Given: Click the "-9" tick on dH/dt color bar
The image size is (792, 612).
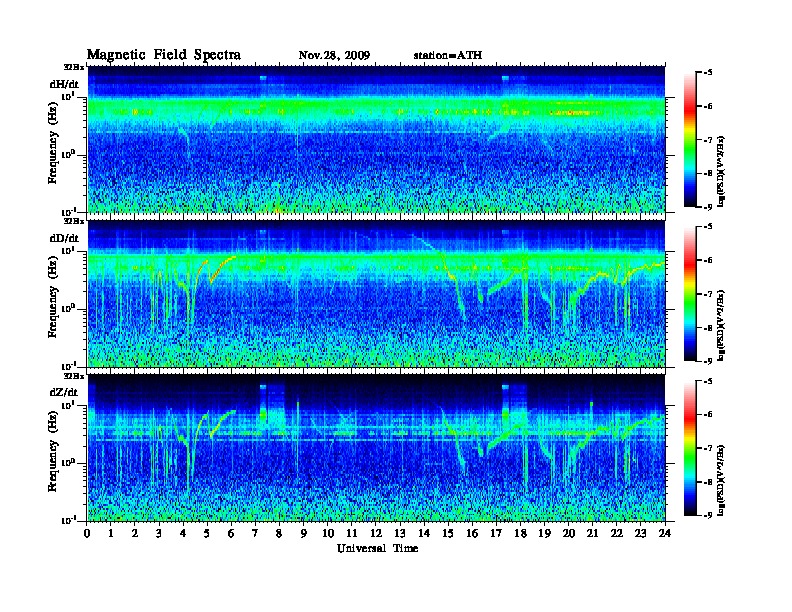Looking at the screenshot, I should [x=708, y=207].
